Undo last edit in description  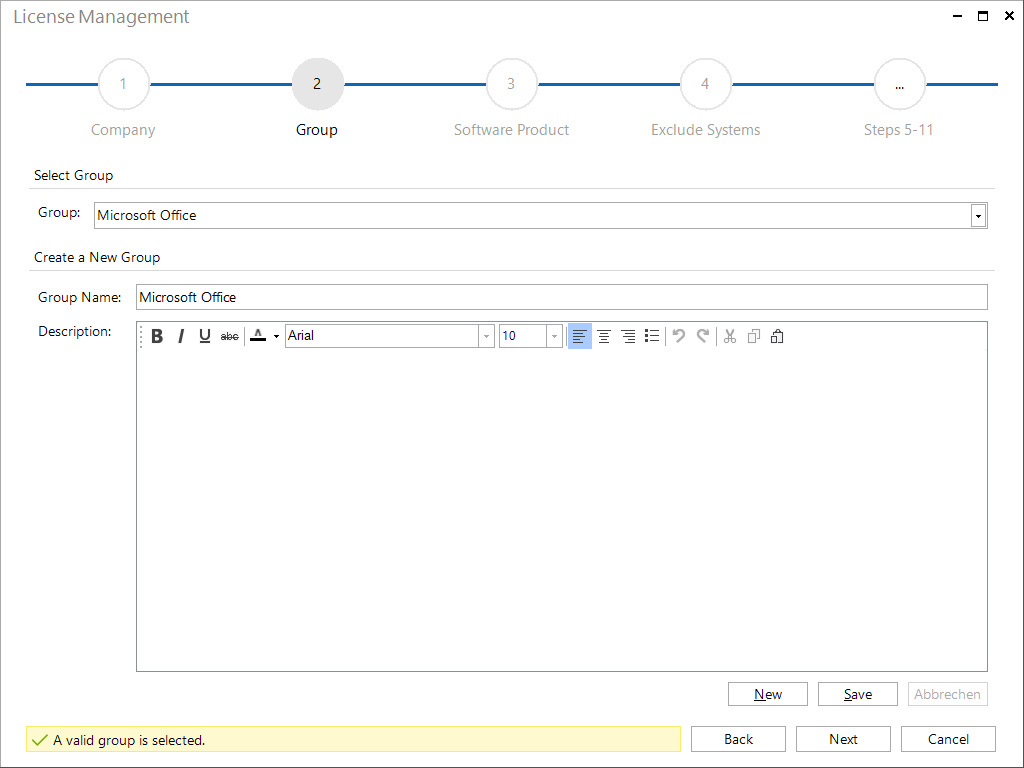click(679, 336)
